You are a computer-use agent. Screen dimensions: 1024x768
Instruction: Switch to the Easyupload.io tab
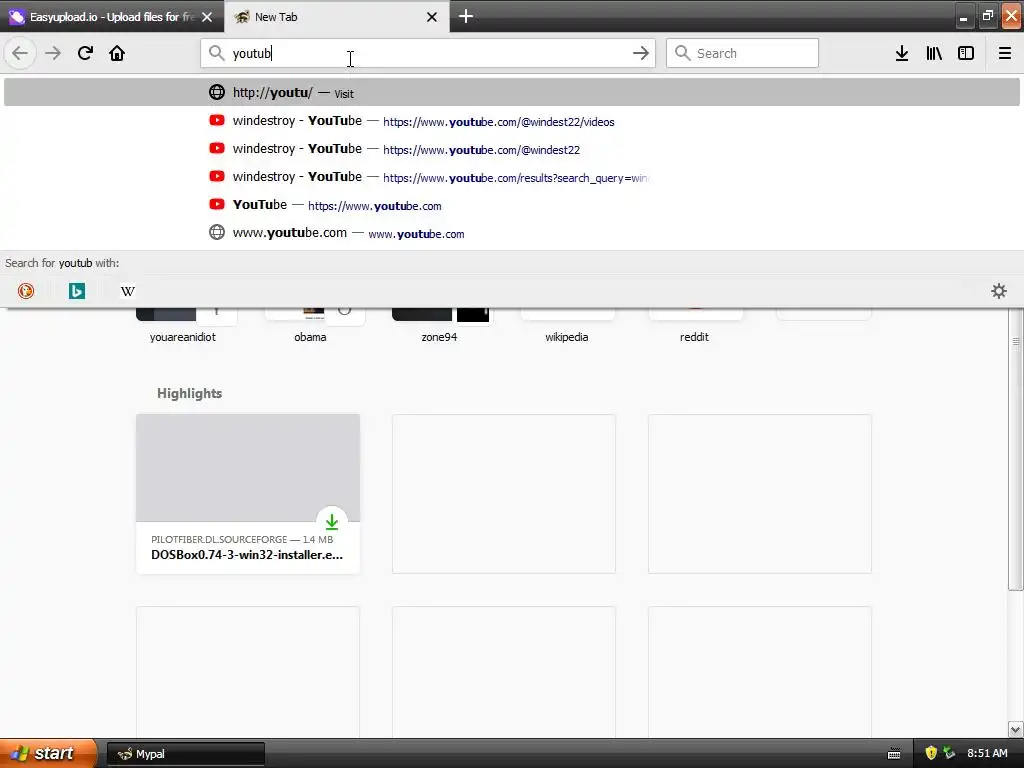(112, 17)
